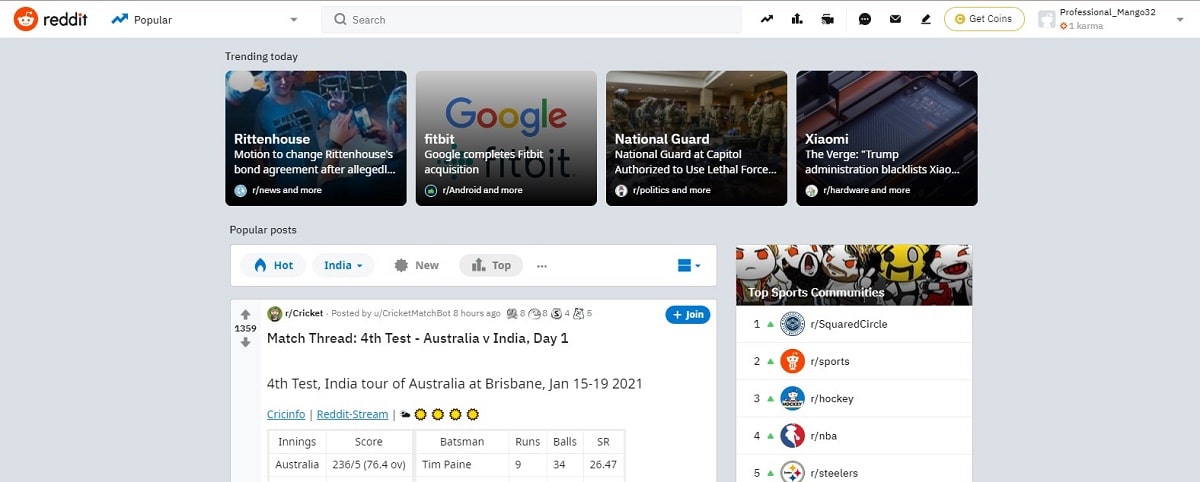
Task: Open the Top Sports Communities banner
Action: click(x=854, y=275)
